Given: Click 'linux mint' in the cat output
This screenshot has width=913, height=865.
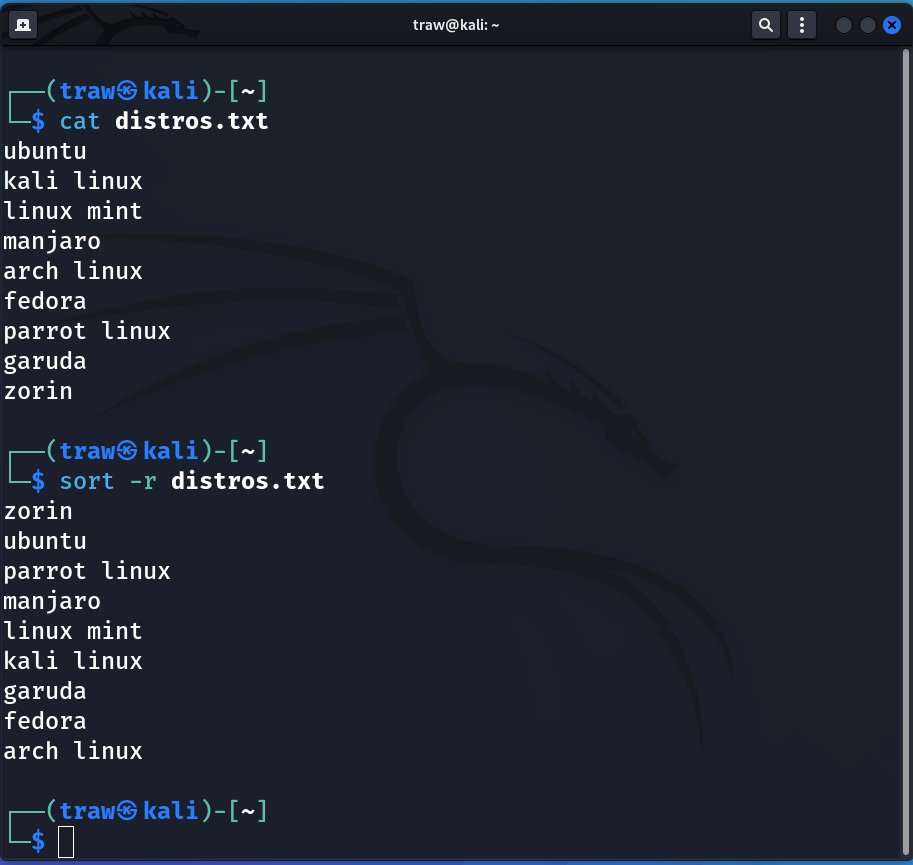Looking at the screenshot, I should click(x=73, y=211).
